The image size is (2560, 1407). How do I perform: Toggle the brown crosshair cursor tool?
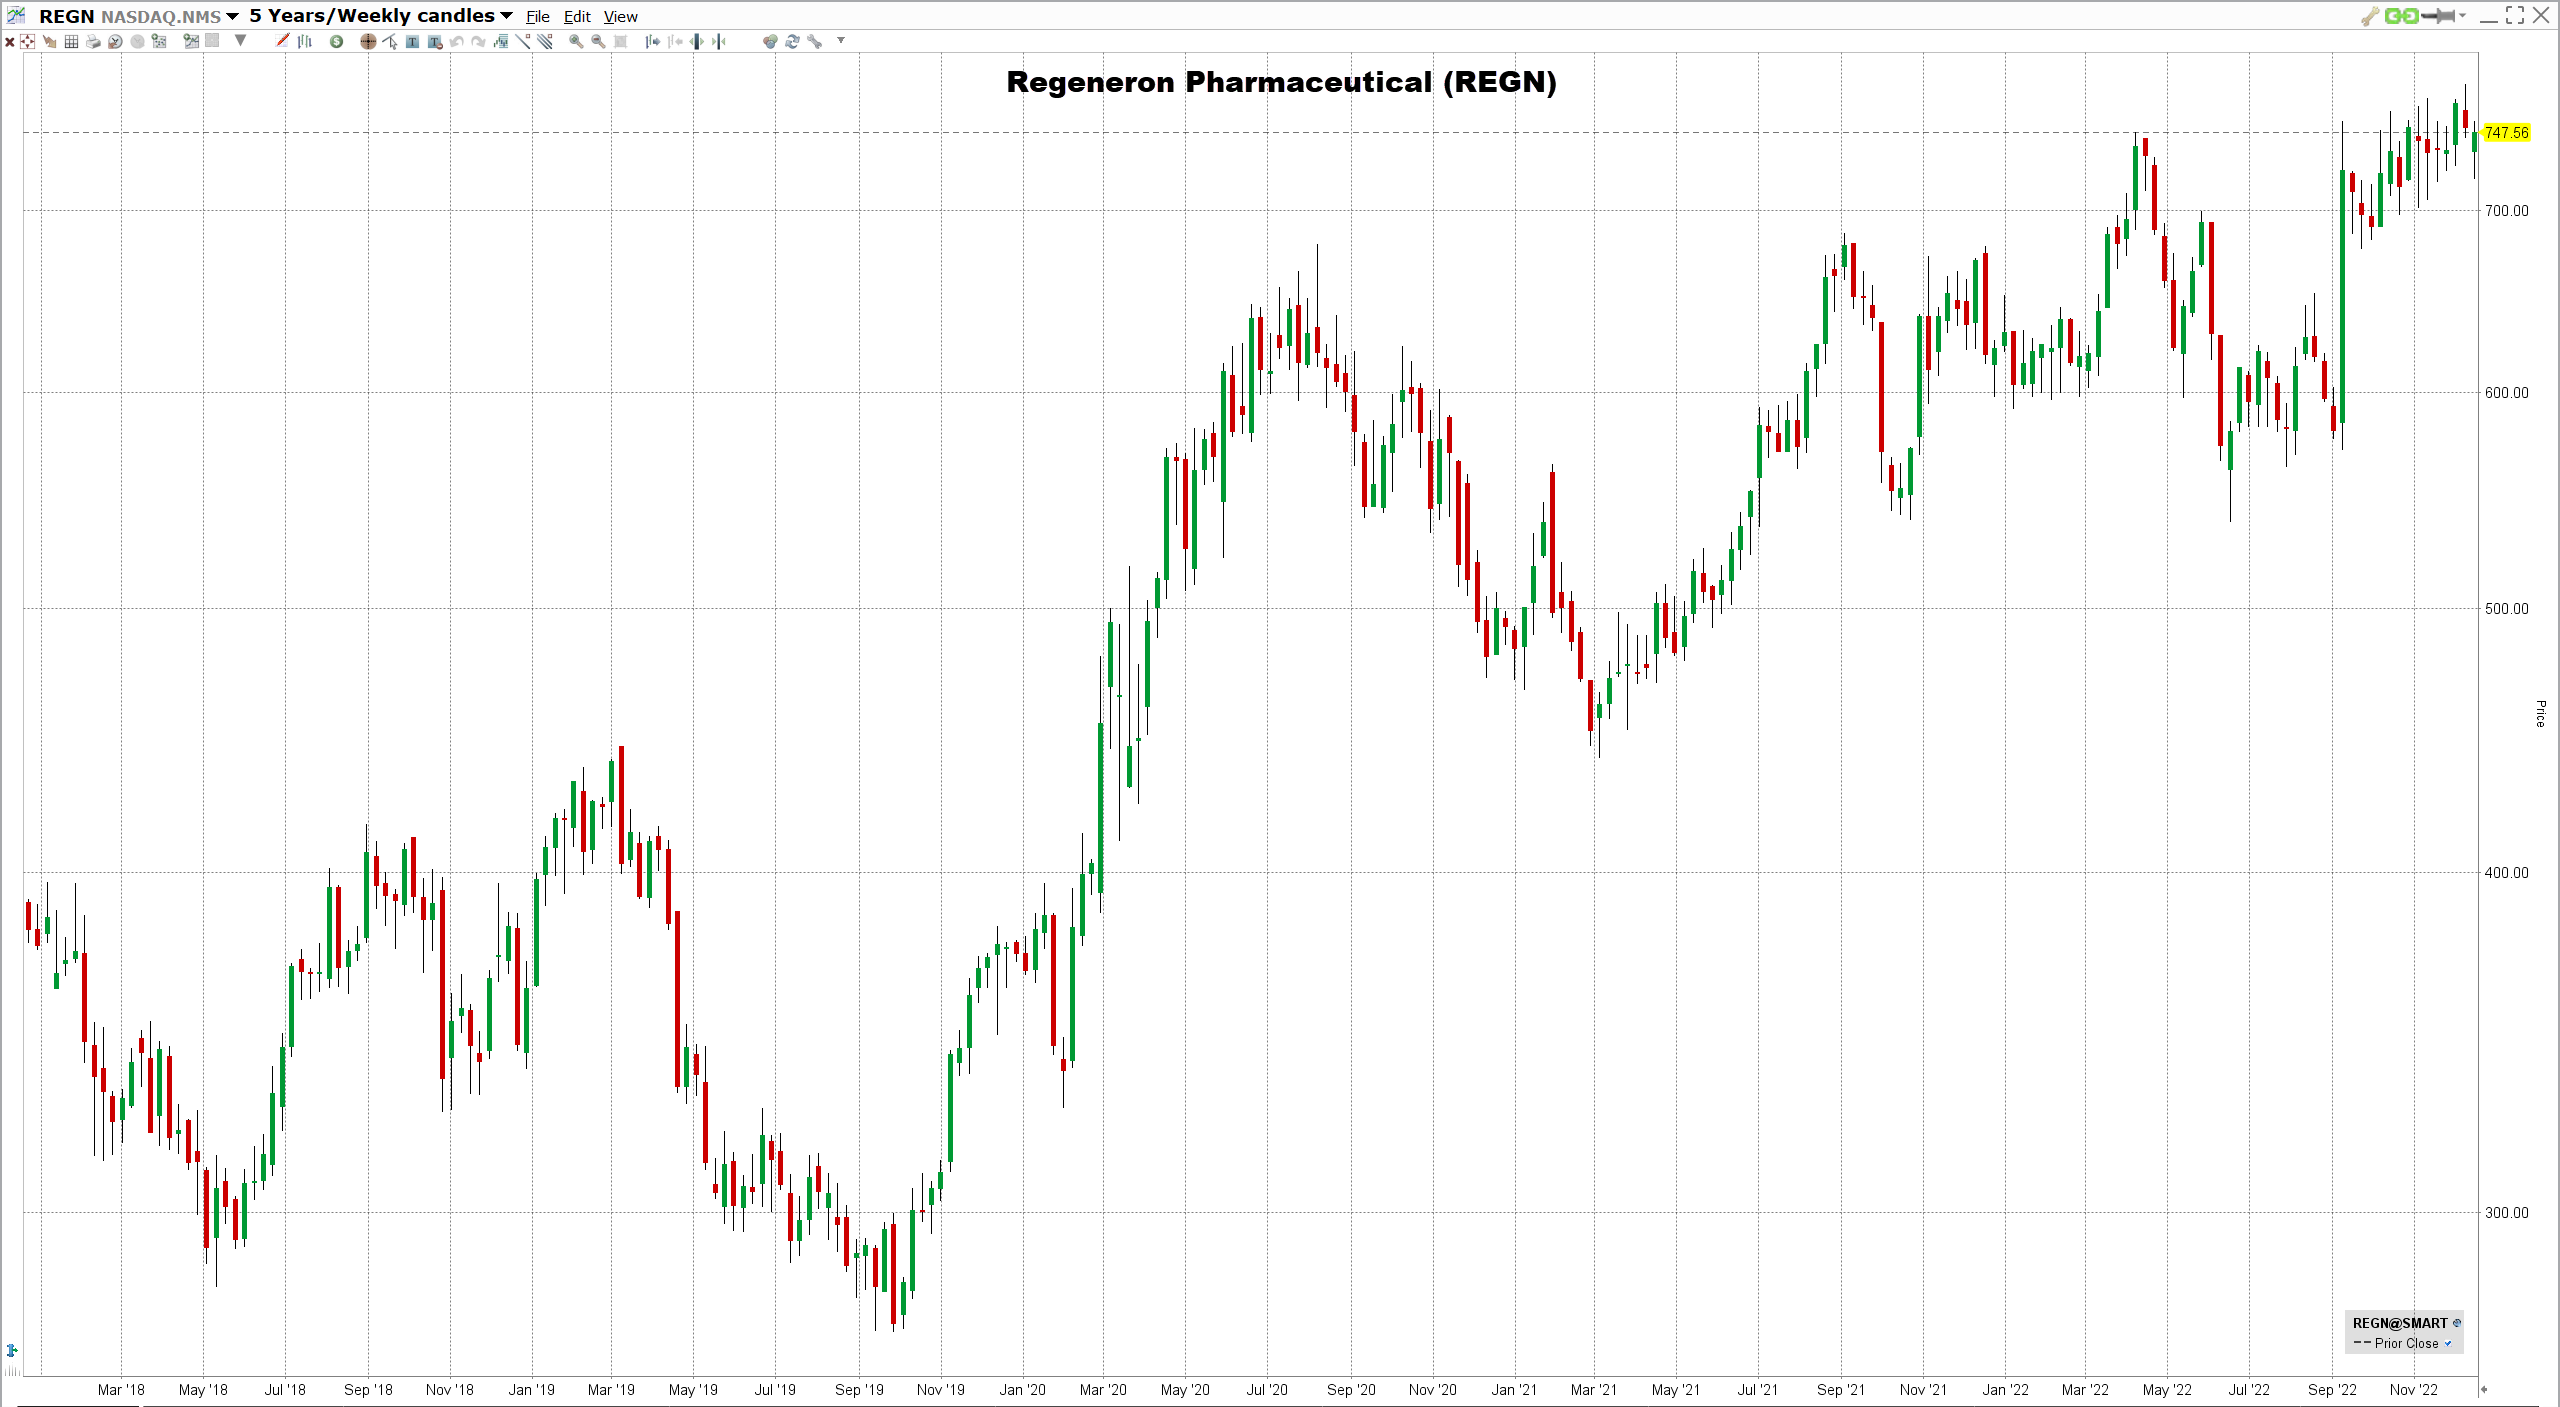[368, 41]
